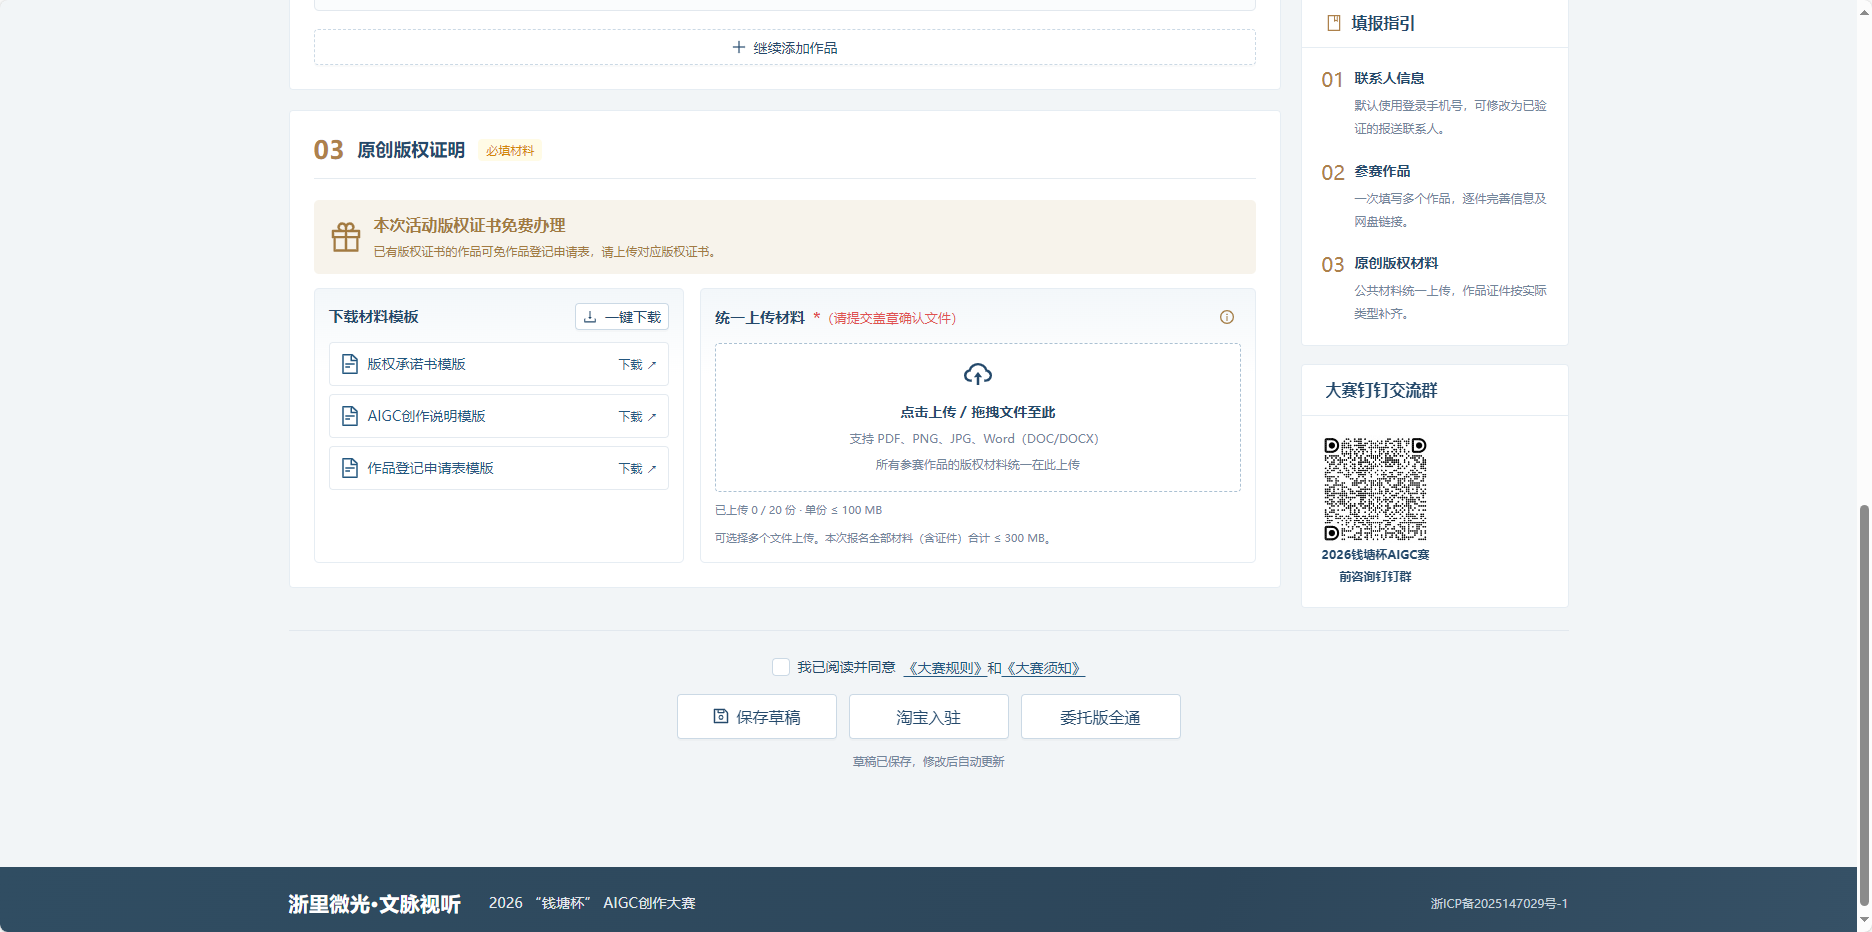Click the 已上传 0 / 20 份 counter text
1872x932 pixels.
click(755, 510)
